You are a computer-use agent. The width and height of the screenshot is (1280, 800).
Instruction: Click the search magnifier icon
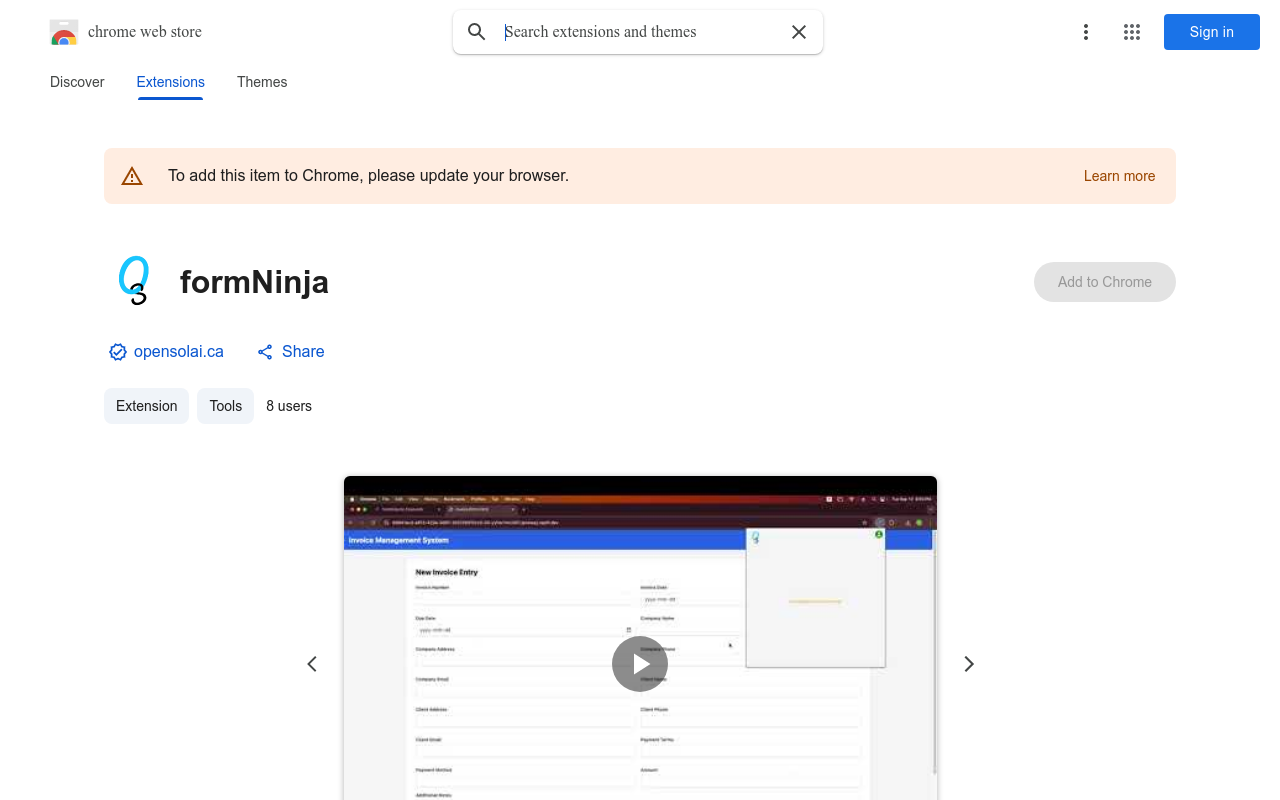[477, 32]
